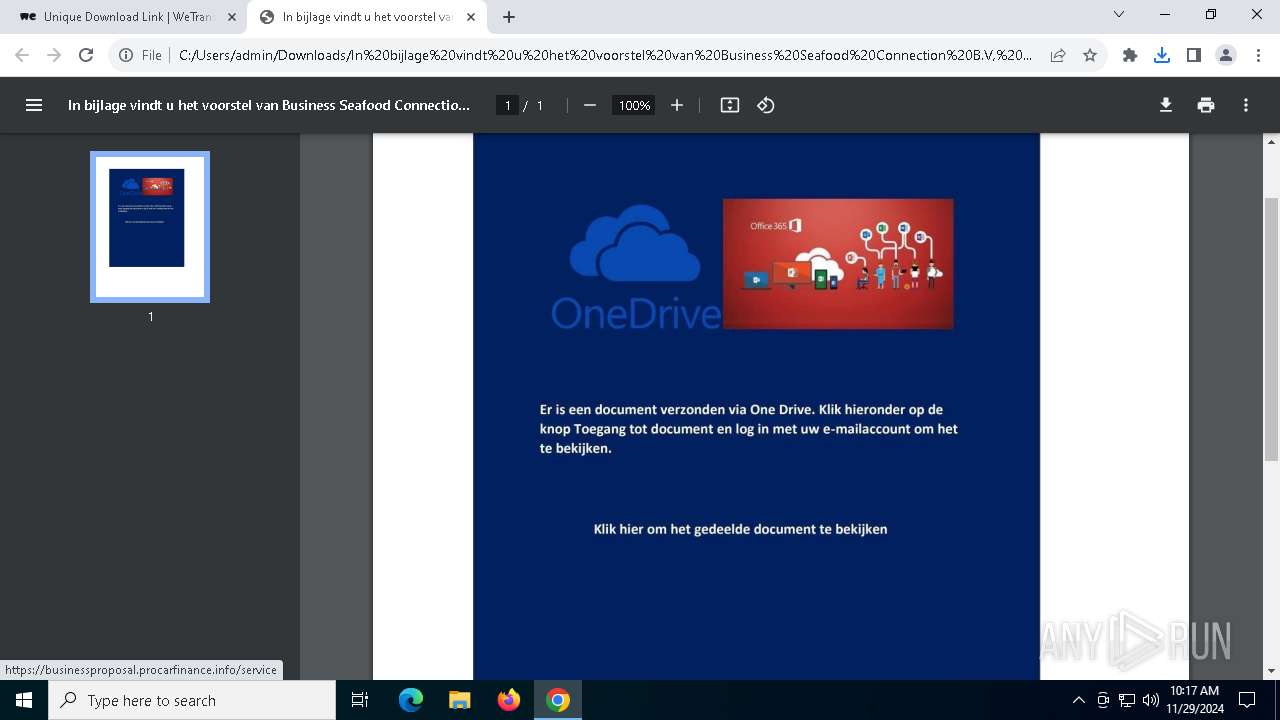This screenshot has width=1280, height=720.
Task: Click the Fit to page icon
Action: [x=730, y=105]
